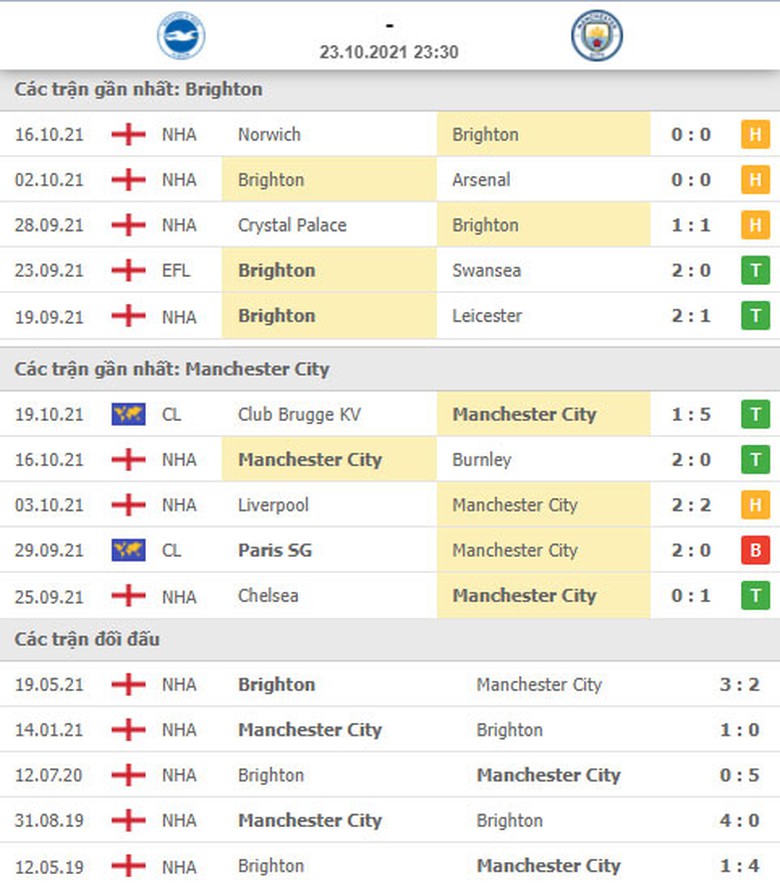Click the orange H badge for Liverpool match
This screenshot has width=780, height=885.
point(755,505)
